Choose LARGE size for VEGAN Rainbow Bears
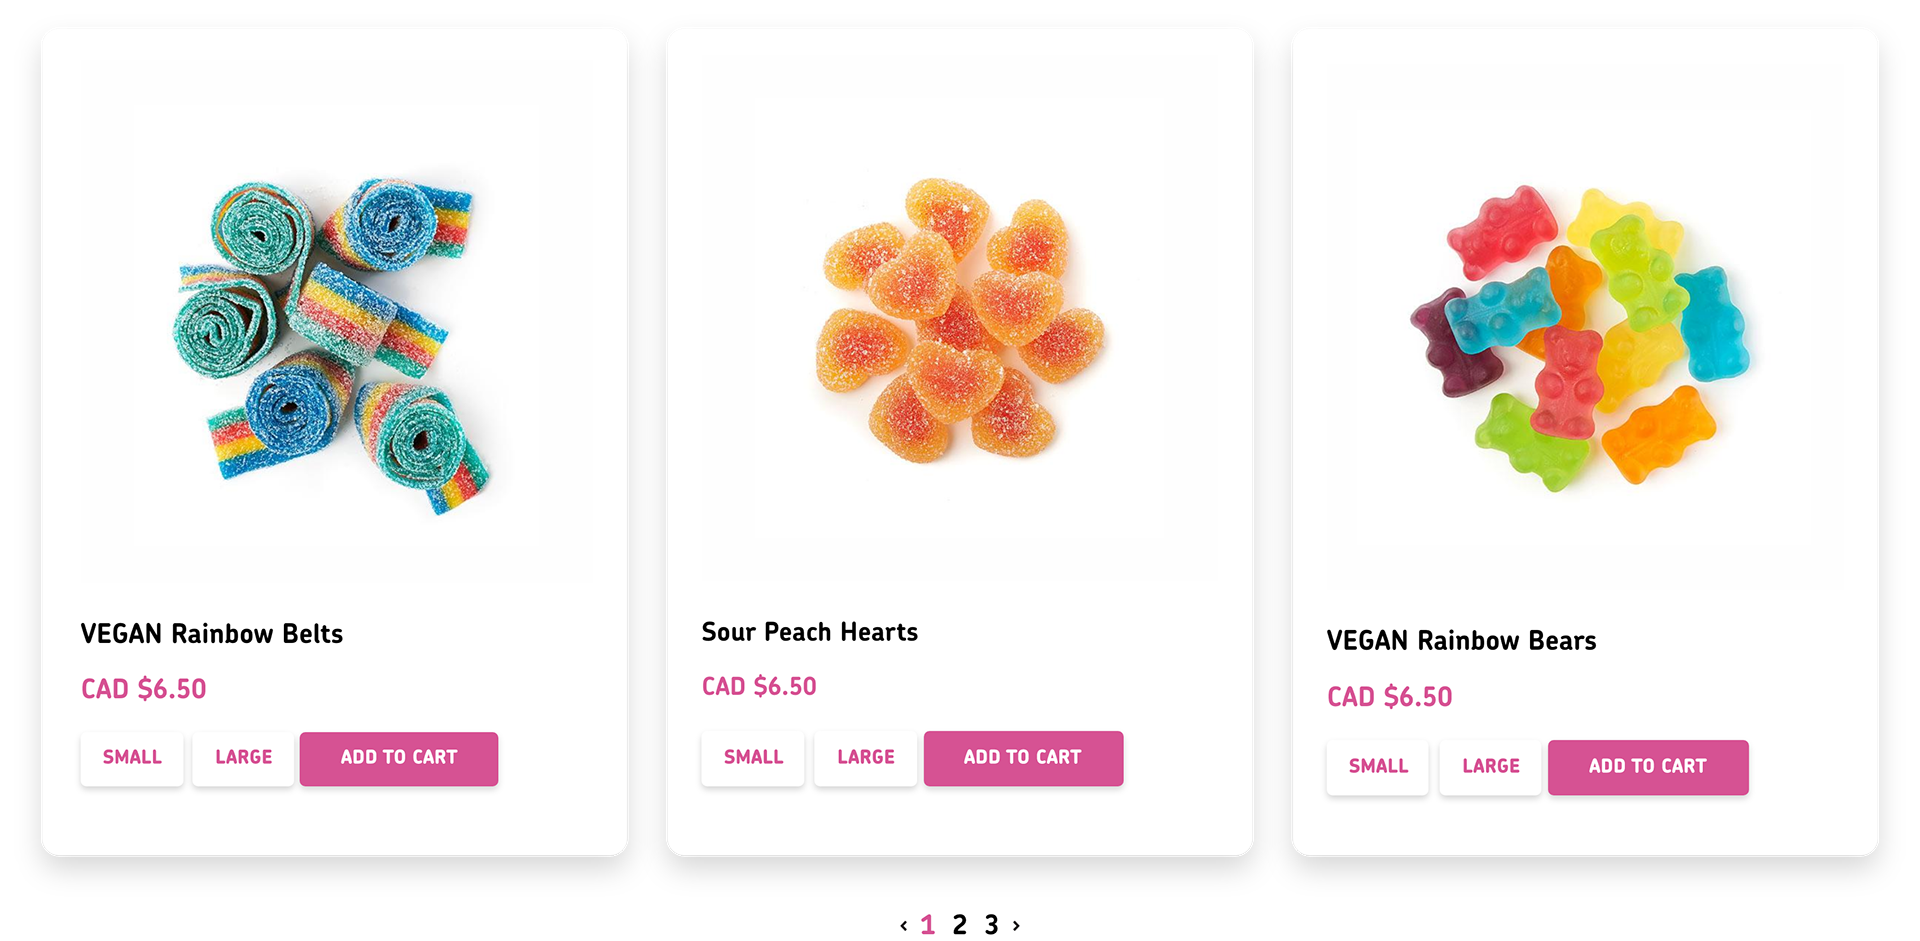The image size is (1920, 941). click(x=1490, y=767)
